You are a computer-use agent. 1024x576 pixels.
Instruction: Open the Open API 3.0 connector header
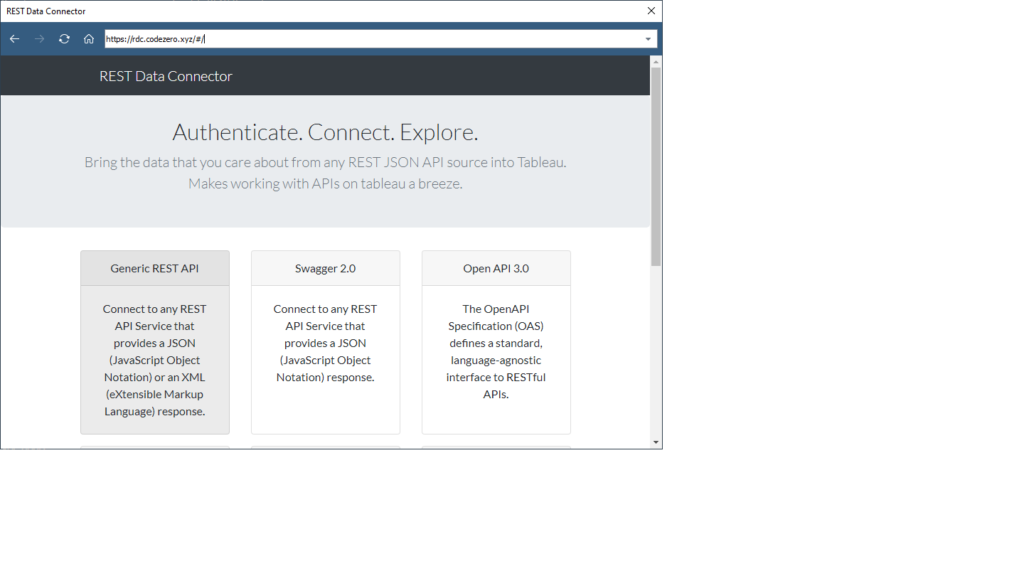pos(496,268)
